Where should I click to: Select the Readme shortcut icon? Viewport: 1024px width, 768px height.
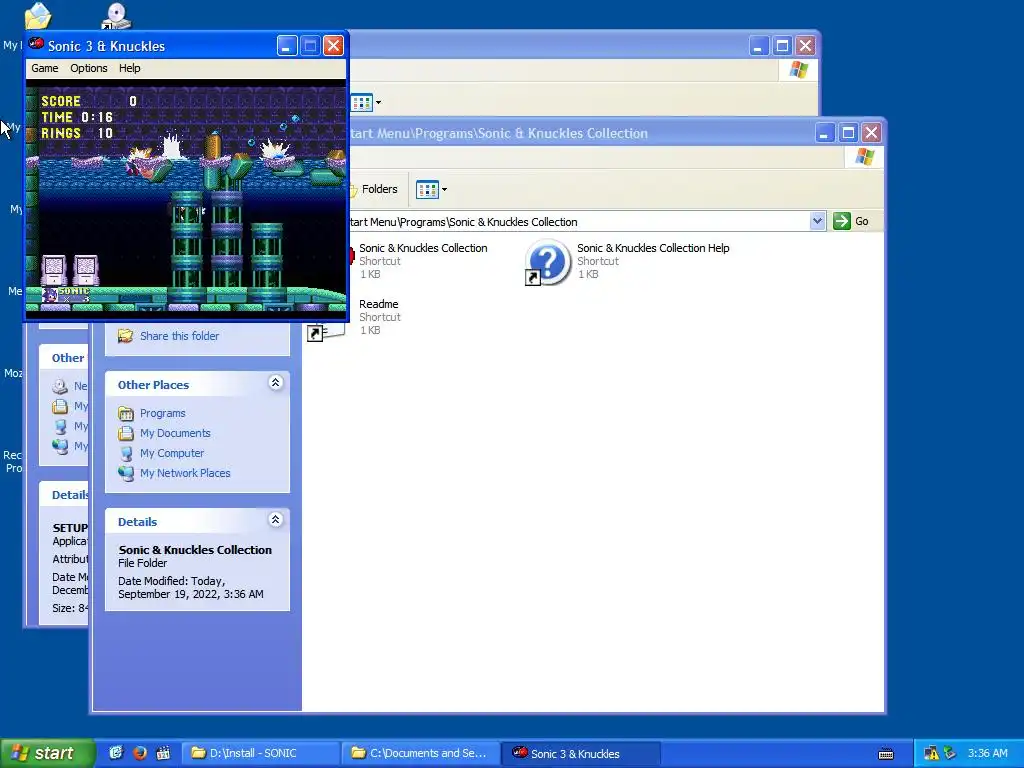[326, 332]
